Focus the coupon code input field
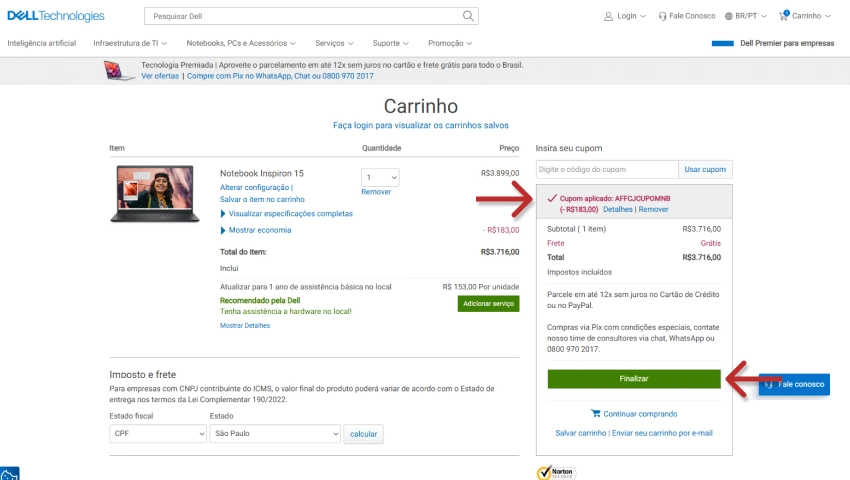Image resolution: width=850 pixels, height=480 pixels. pyautogui.click(x=607, y=169)
